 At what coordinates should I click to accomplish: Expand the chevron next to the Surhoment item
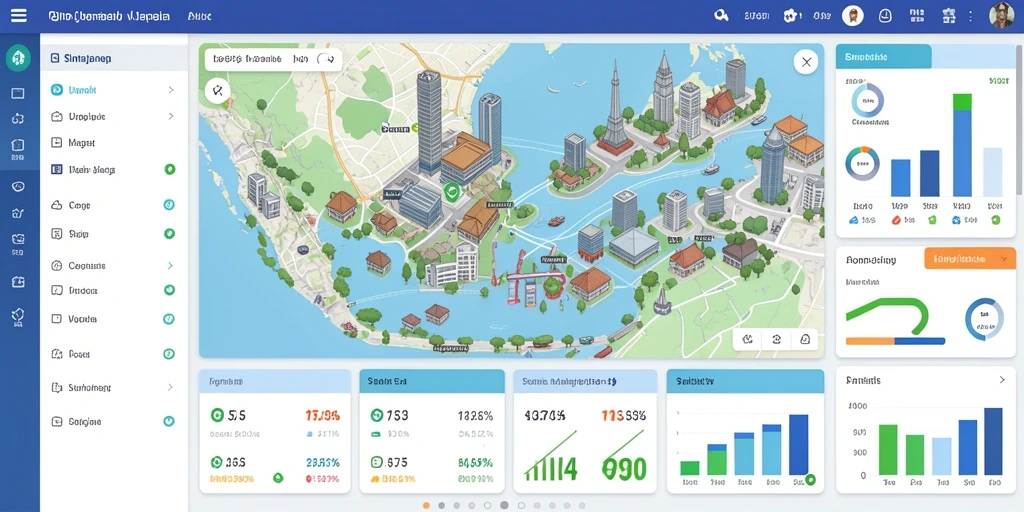pos(170,387)
